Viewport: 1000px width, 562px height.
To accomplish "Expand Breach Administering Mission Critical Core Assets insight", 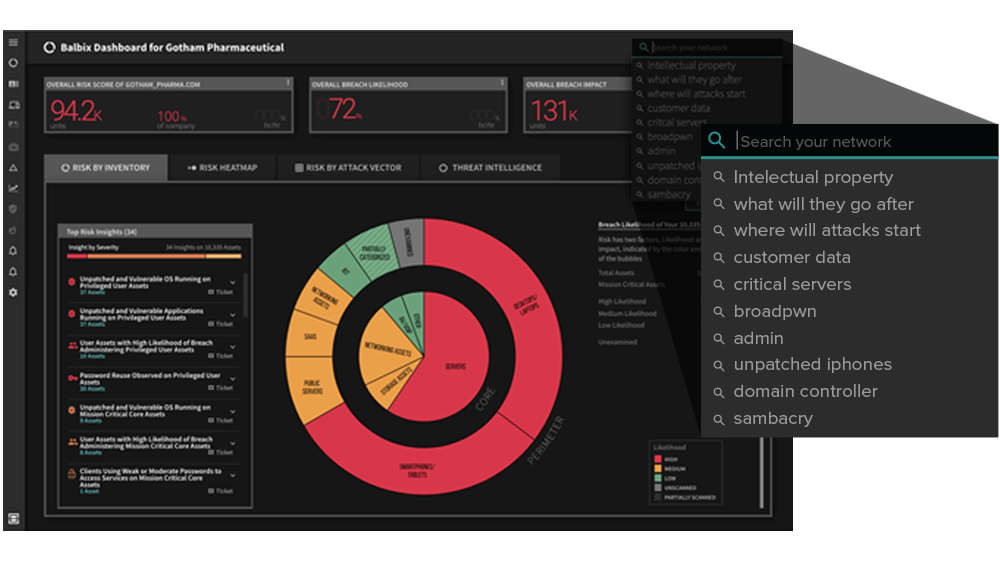I will 233,443.
